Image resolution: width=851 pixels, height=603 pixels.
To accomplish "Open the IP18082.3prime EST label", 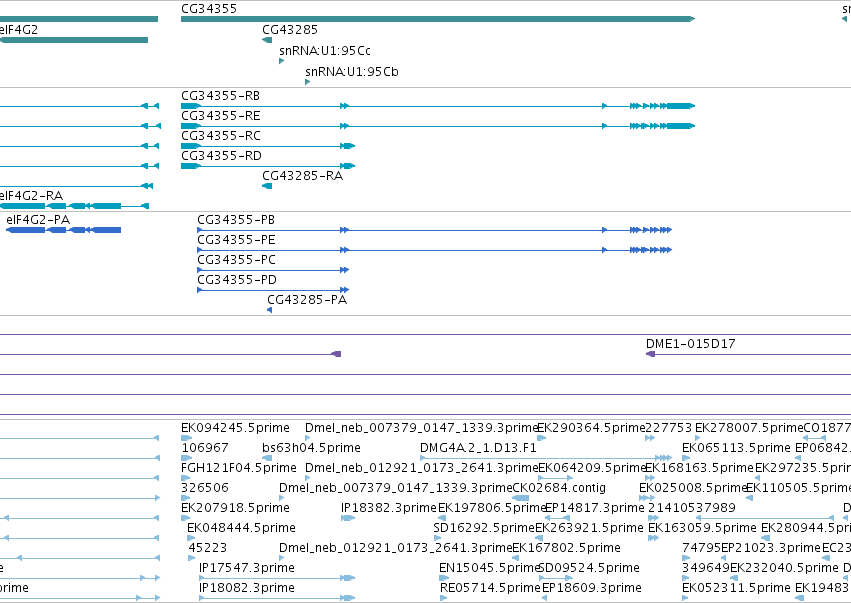I will pos(246,588).
